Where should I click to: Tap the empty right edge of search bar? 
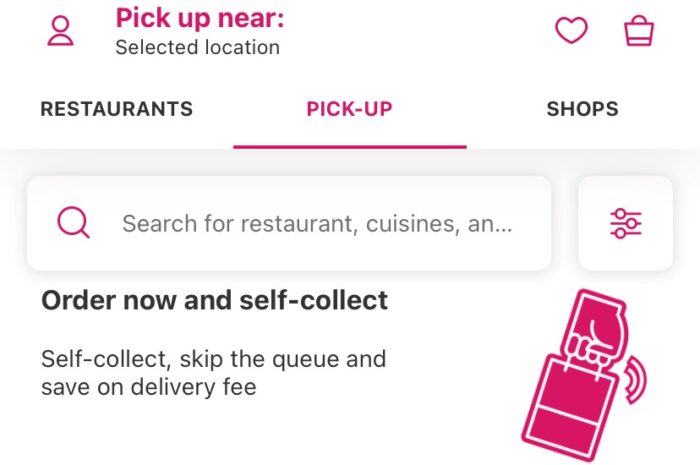[x=533, y=223]
